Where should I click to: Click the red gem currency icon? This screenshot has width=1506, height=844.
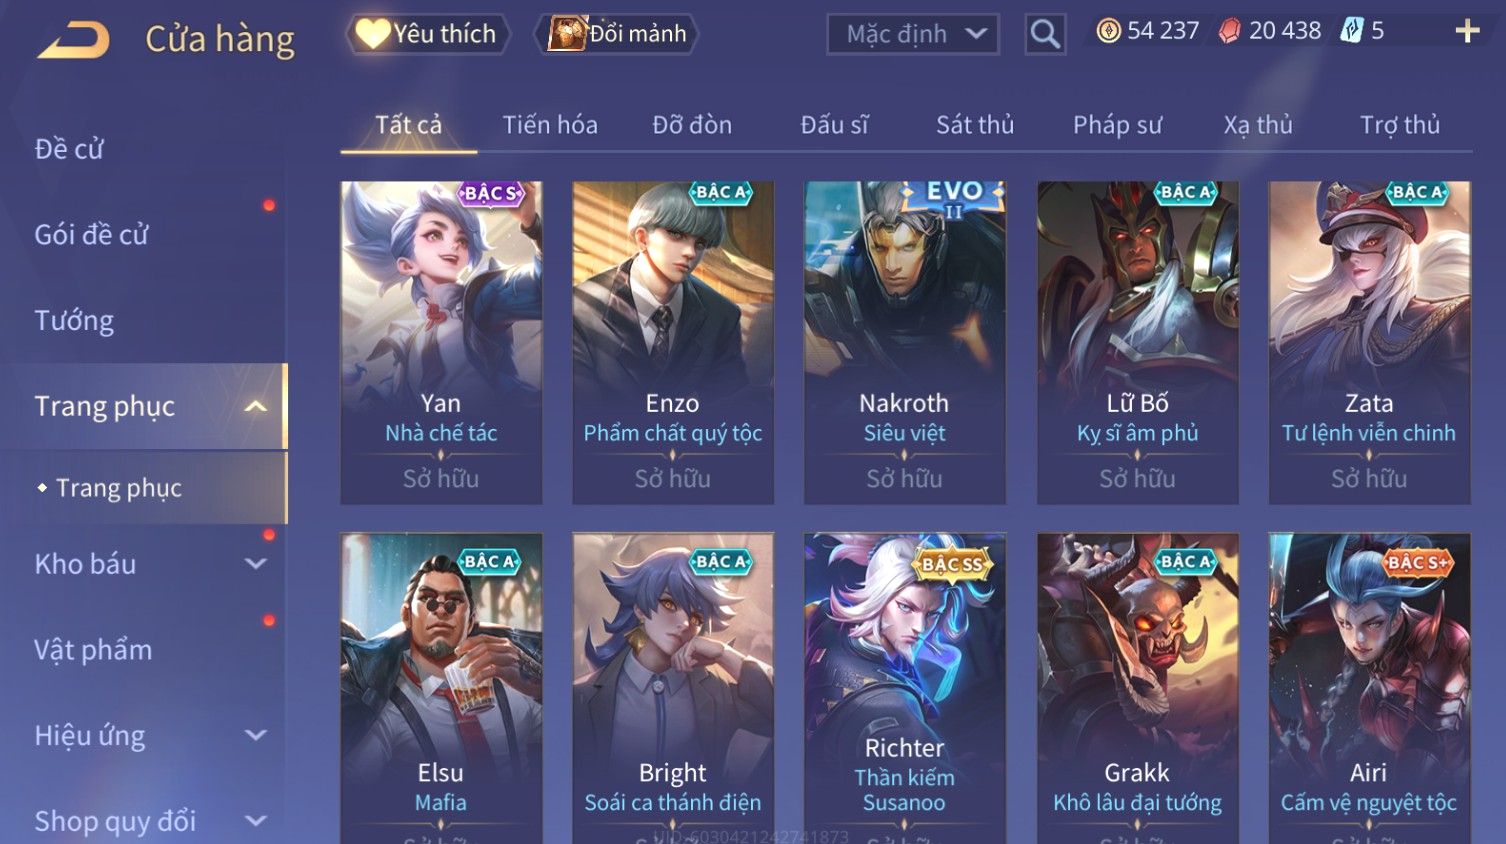[x=1229, y=31]
